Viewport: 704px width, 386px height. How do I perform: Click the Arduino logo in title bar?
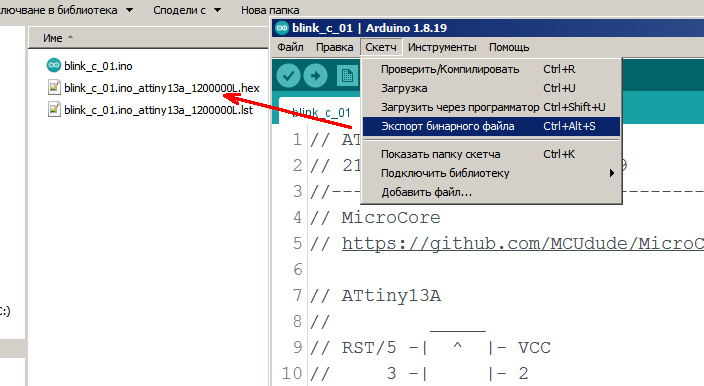[x=282, y=28]
